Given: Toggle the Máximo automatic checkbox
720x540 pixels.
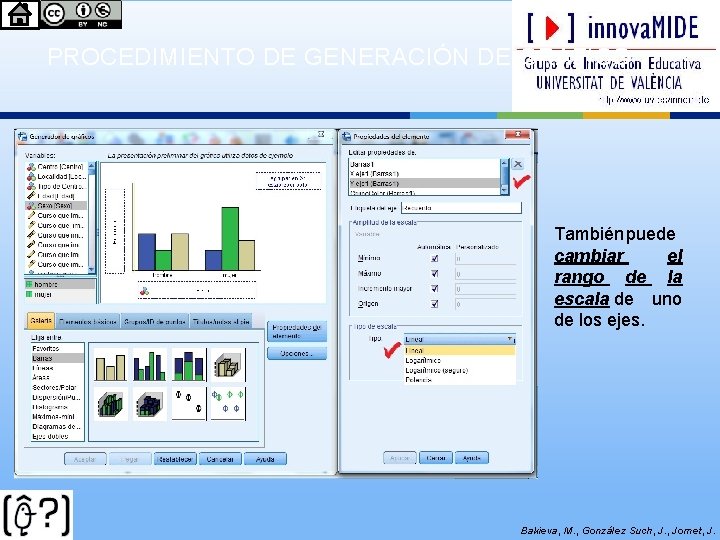Looking at the screenshot, I should [x=434, y=274].
